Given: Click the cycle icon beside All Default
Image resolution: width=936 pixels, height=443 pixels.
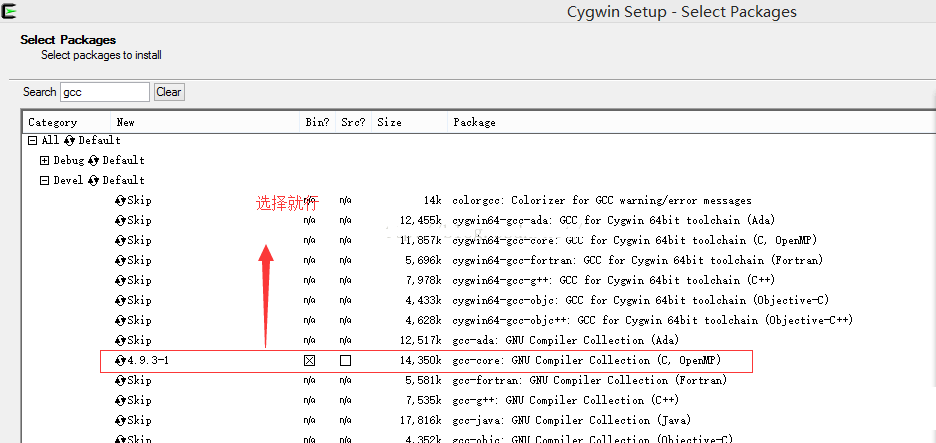Looking at the screenshot, I should tap(69, 141).
